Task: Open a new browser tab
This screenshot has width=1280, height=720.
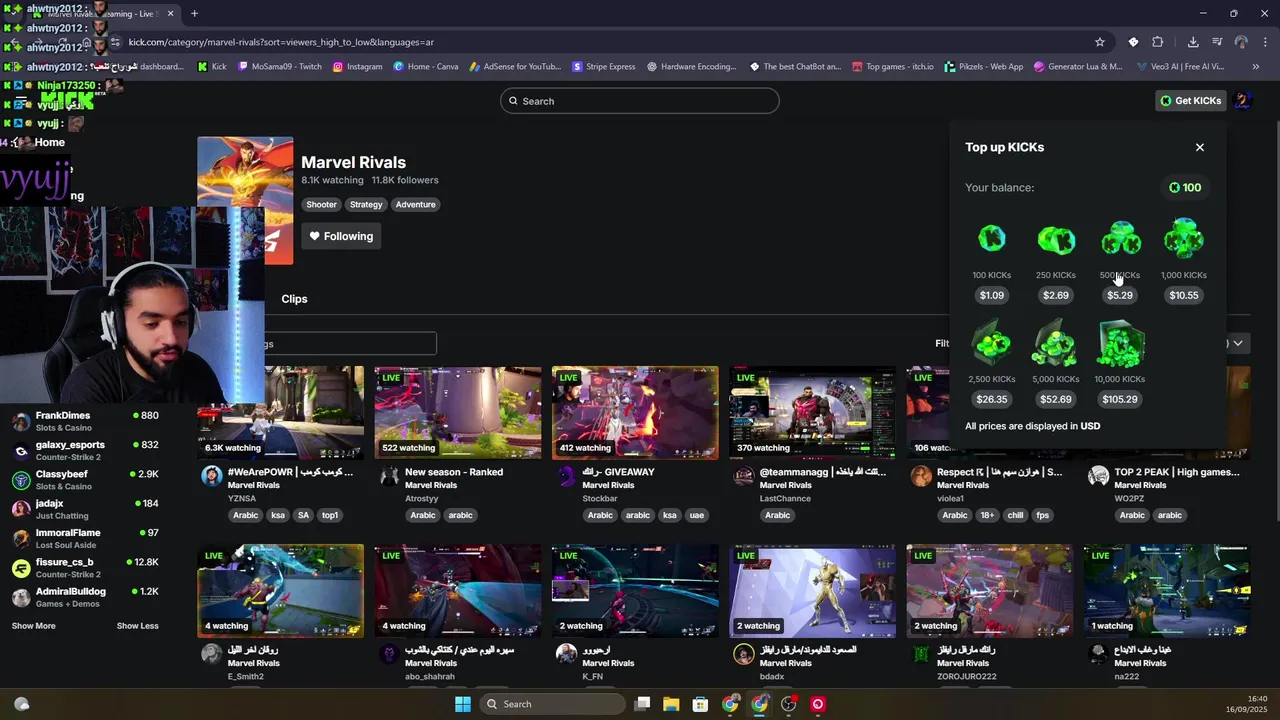Action: [194, 14]
